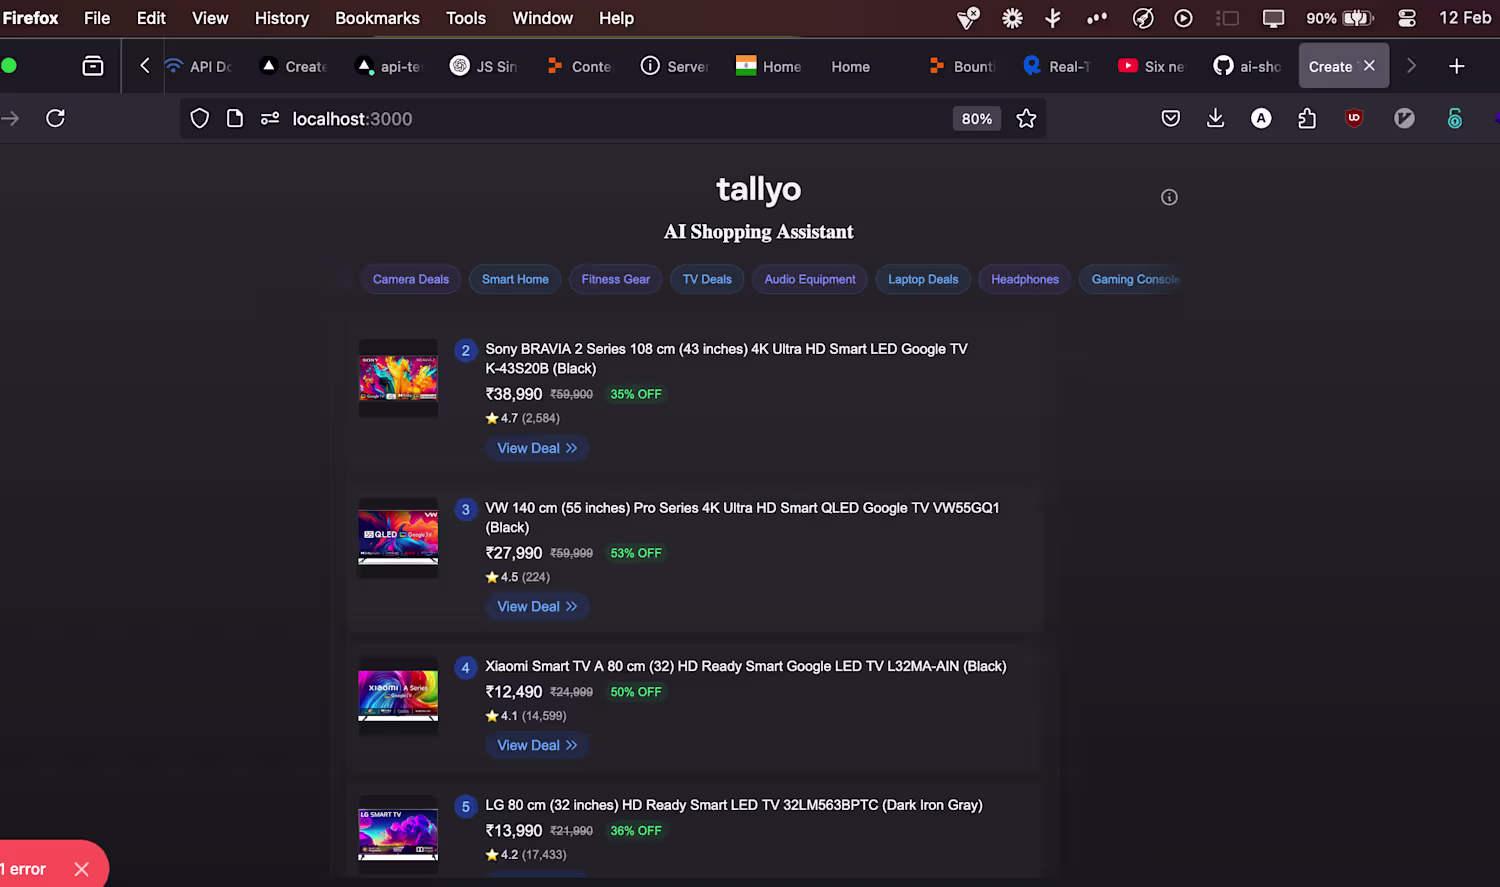Image resolution: width=1500 pixels, height=887 pixels.
Task: Open Pocket save icon in toolbar
Action: (1171, 119)
